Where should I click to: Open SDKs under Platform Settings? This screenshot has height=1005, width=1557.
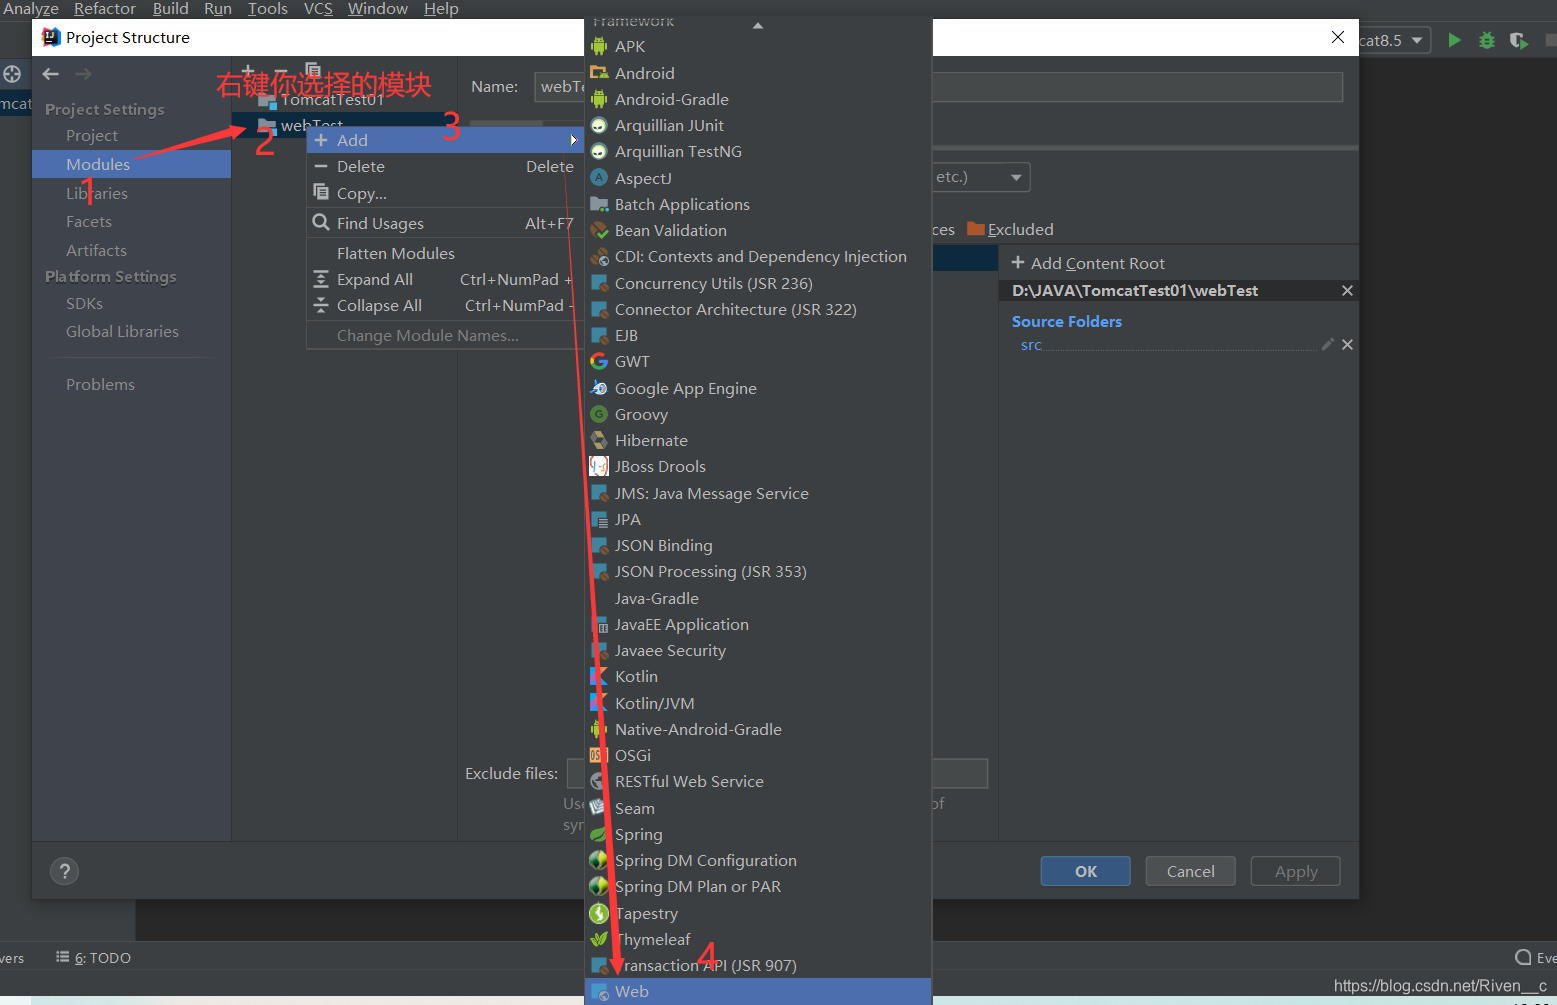tap(84, 303)
